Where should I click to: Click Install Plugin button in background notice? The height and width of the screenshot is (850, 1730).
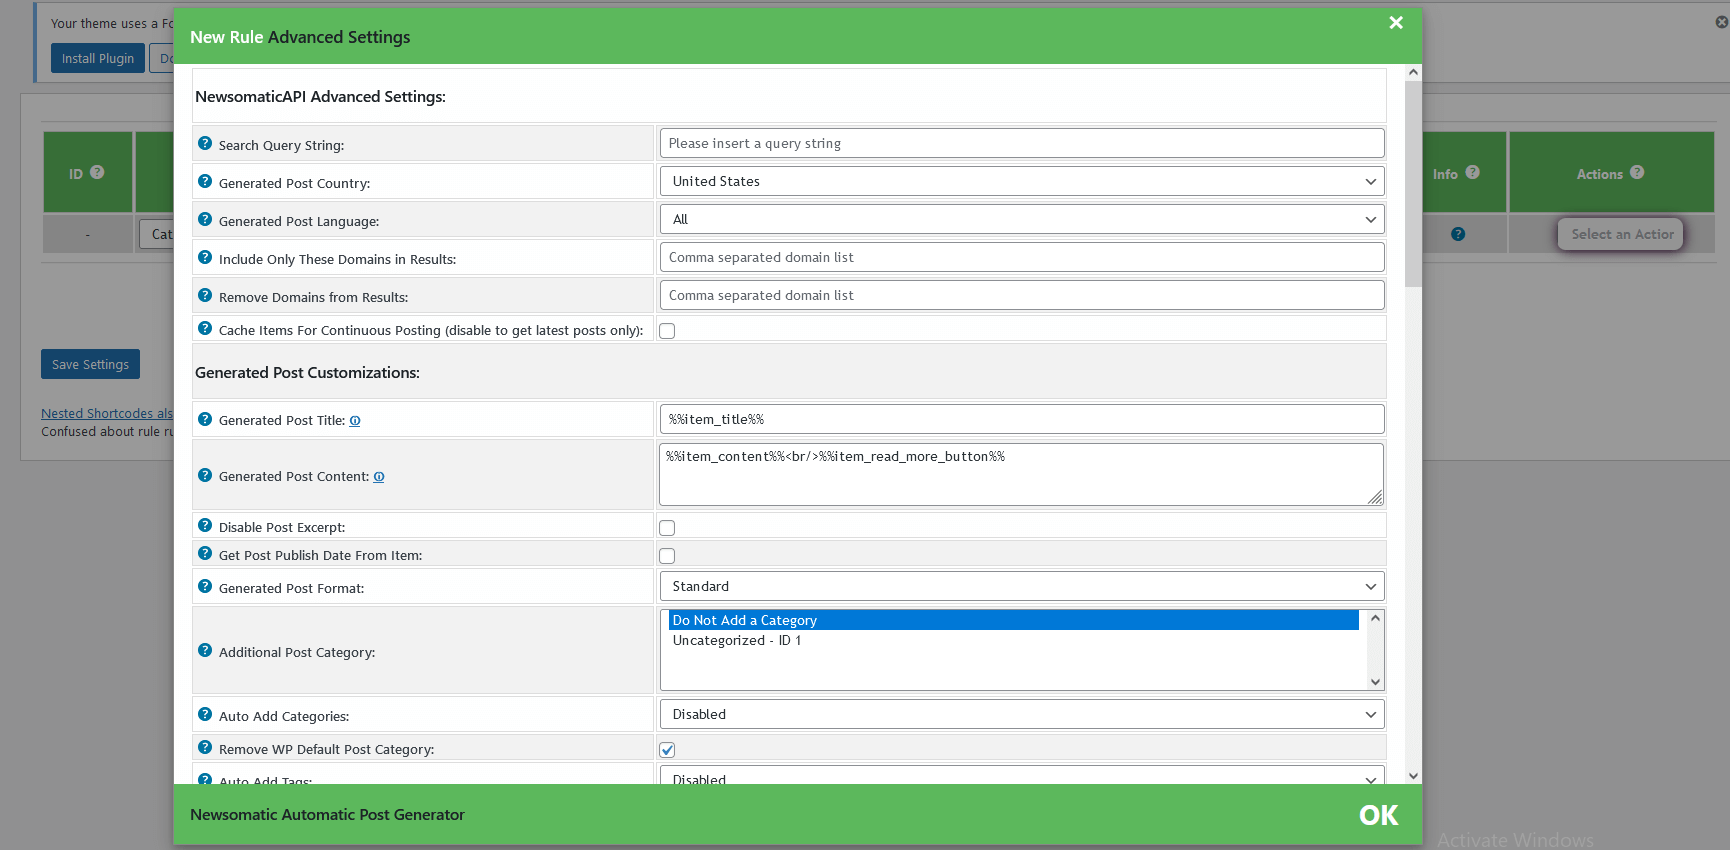click(x=98, y=58)
